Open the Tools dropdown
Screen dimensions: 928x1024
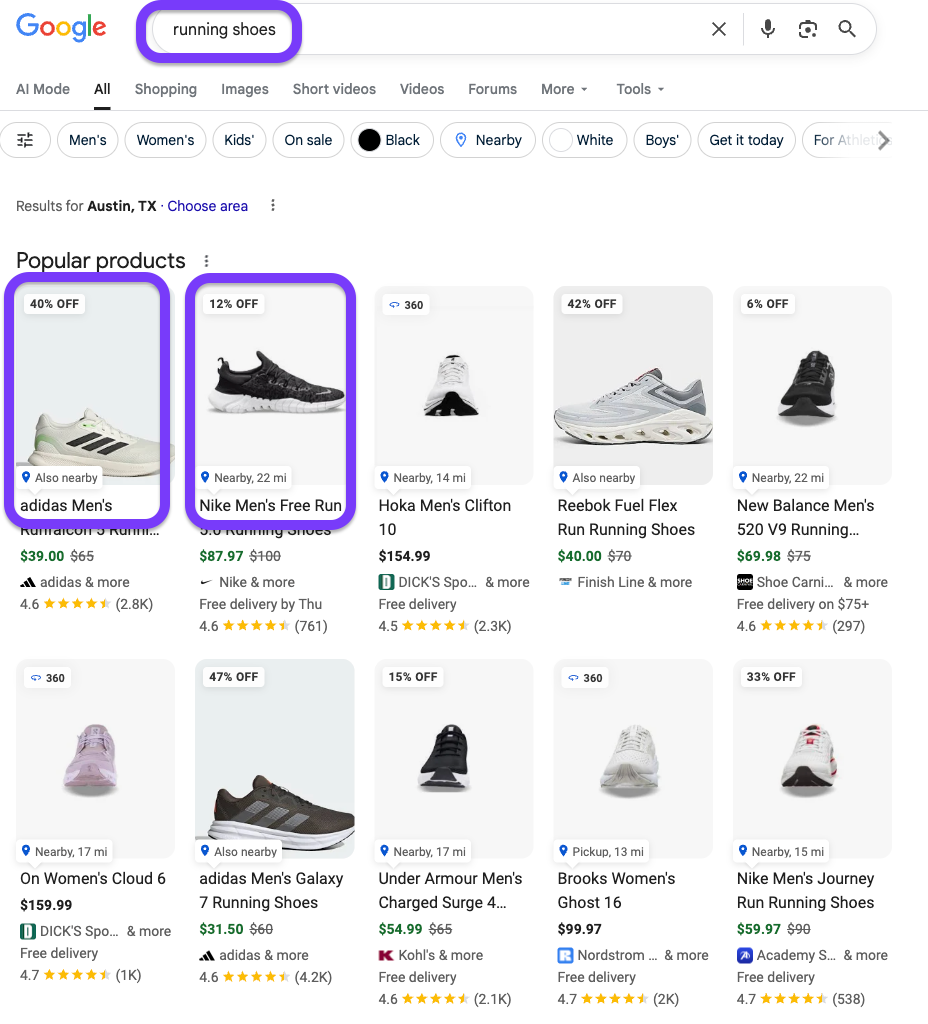point(640,89)
